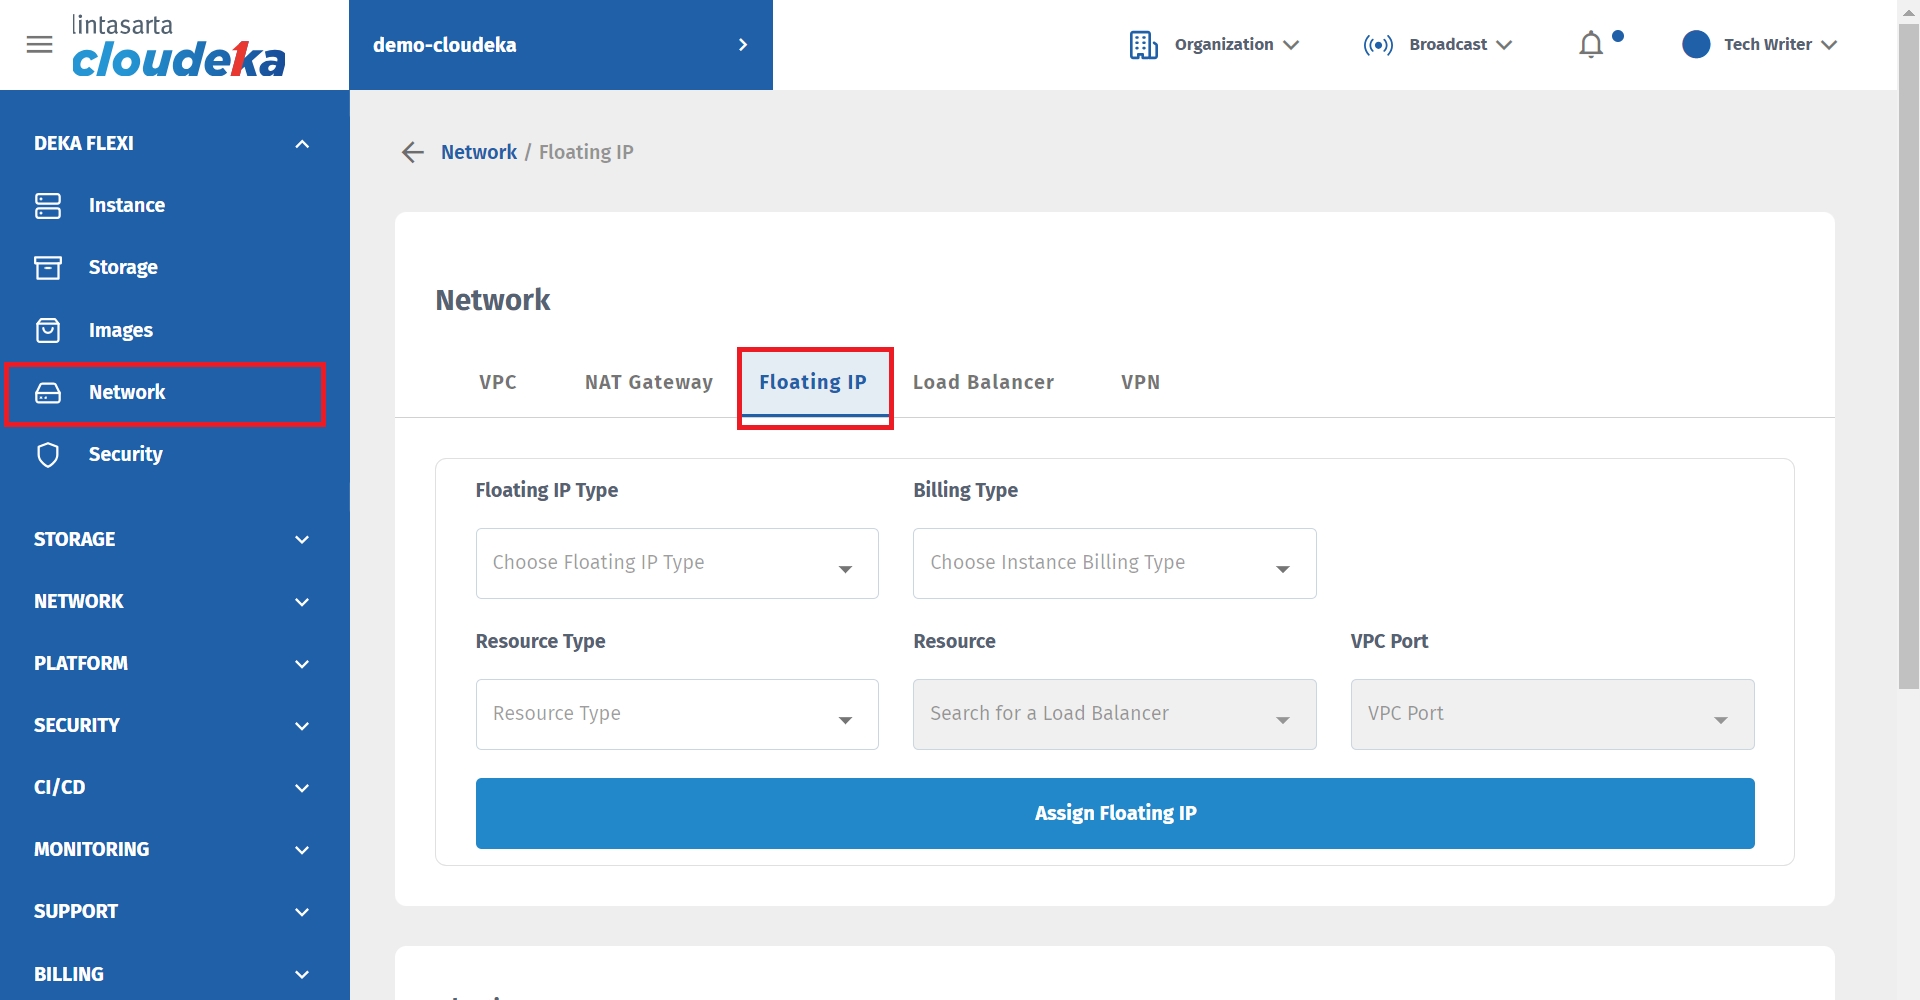1920x1000 pixels.
Task: Open the Resource Type dropdown
Action: click(x=677, y=715)
